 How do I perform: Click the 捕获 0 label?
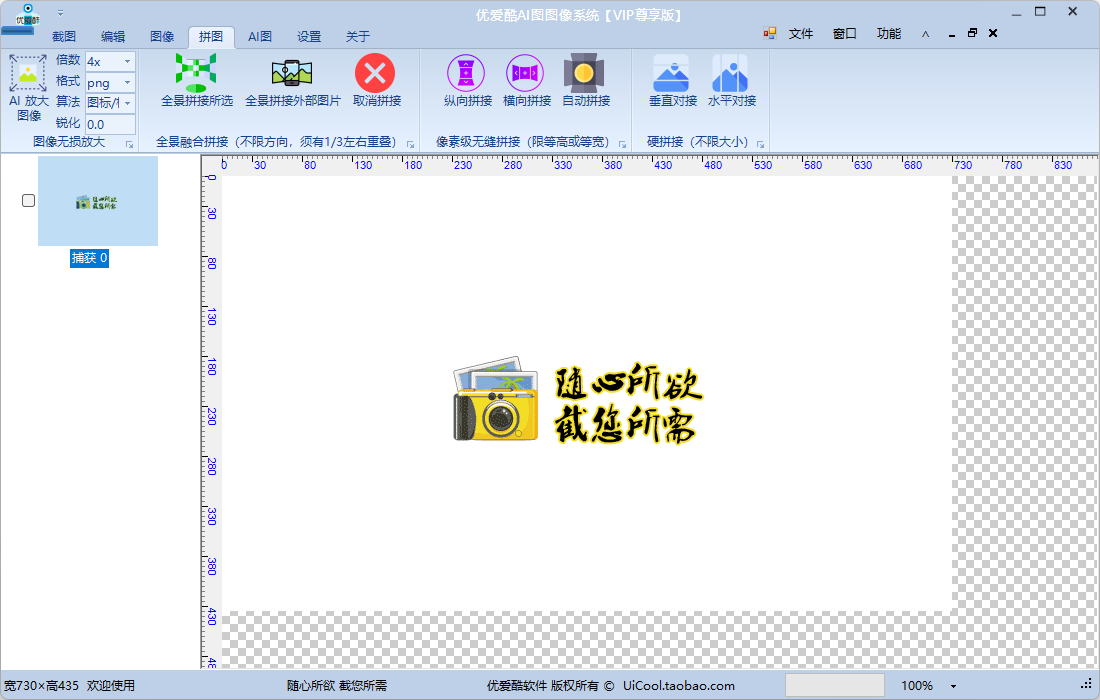coord(89,258)
